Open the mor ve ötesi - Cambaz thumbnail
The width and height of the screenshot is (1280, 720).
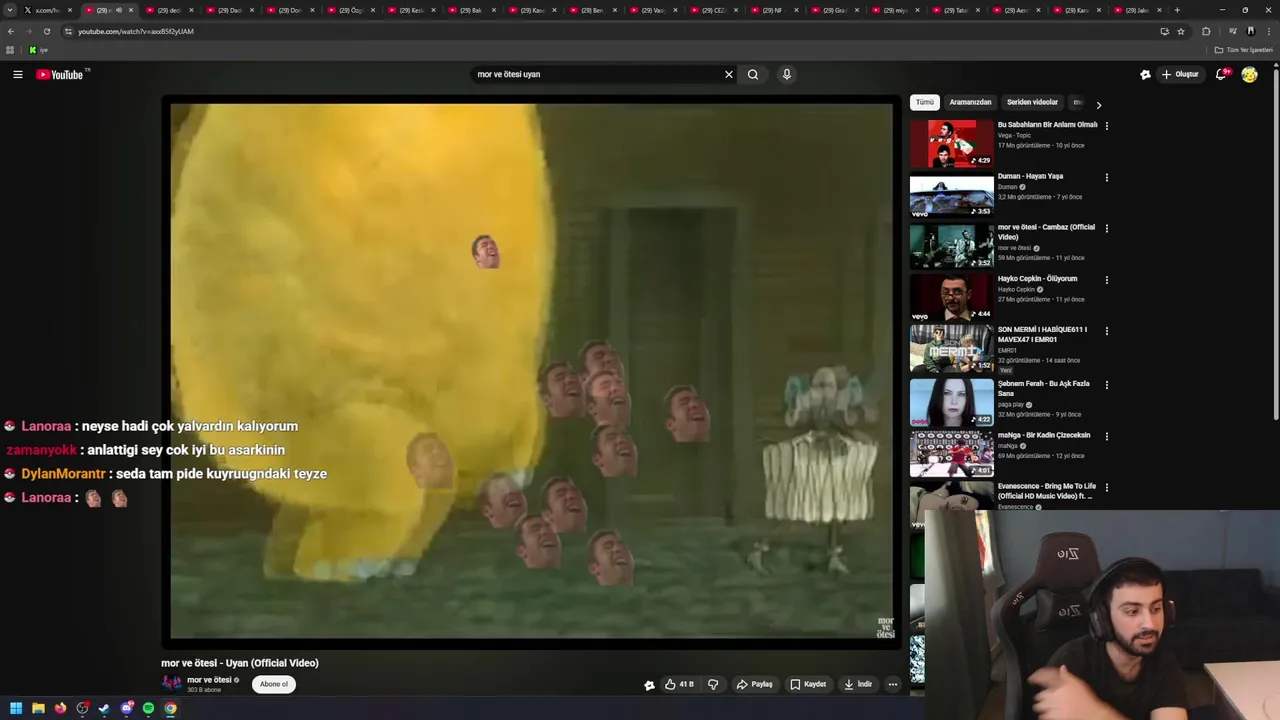pyautogui.click(x=951, y=246)
